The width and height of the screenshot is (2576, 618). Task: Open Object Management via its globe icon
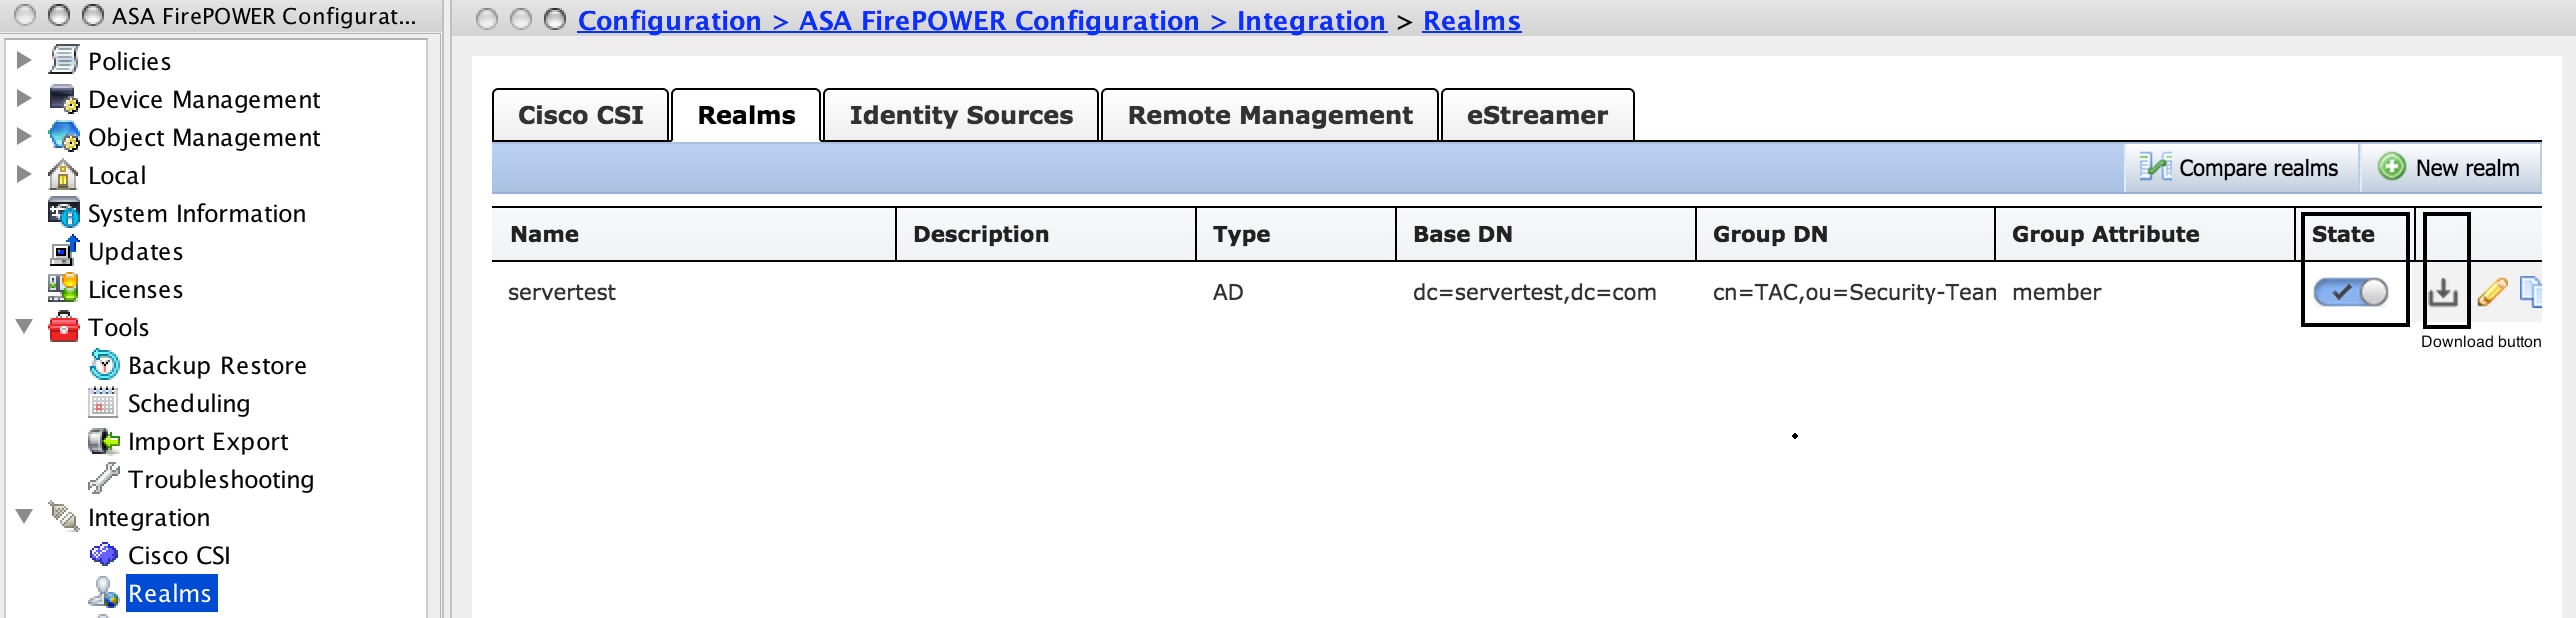63,137
